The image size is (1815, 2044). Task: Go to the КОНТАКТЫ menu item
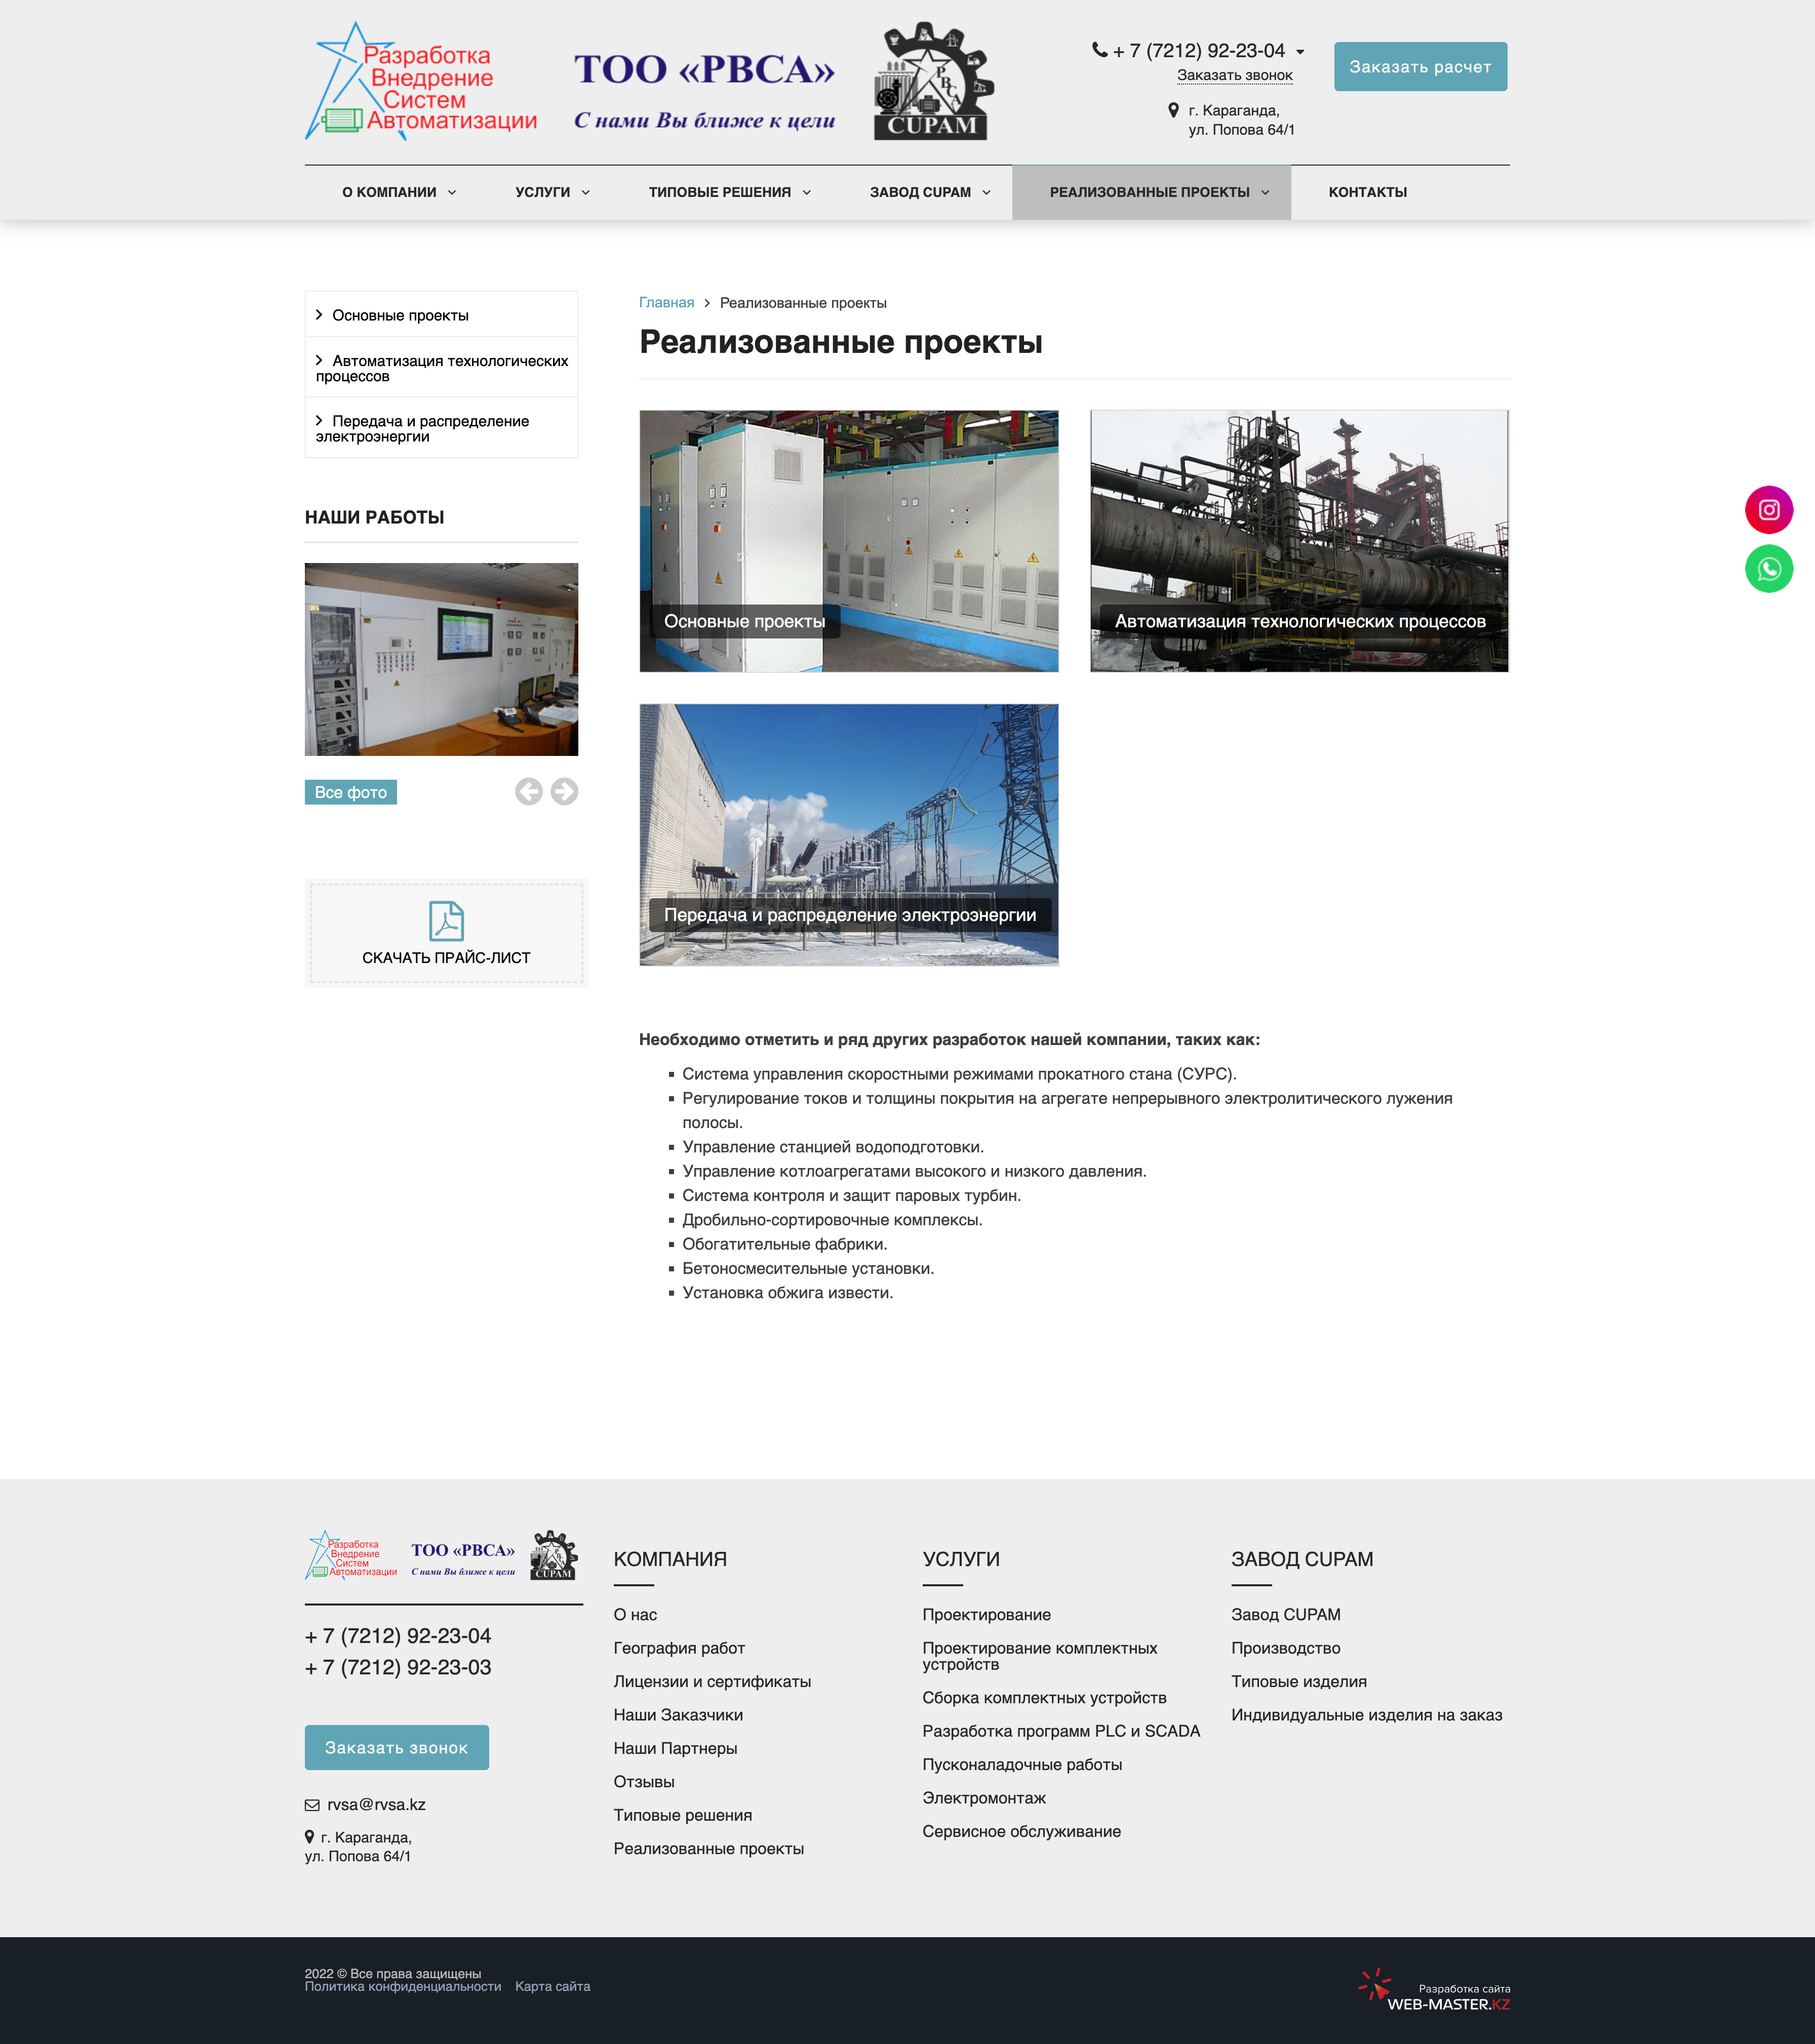pos(1367,192)
